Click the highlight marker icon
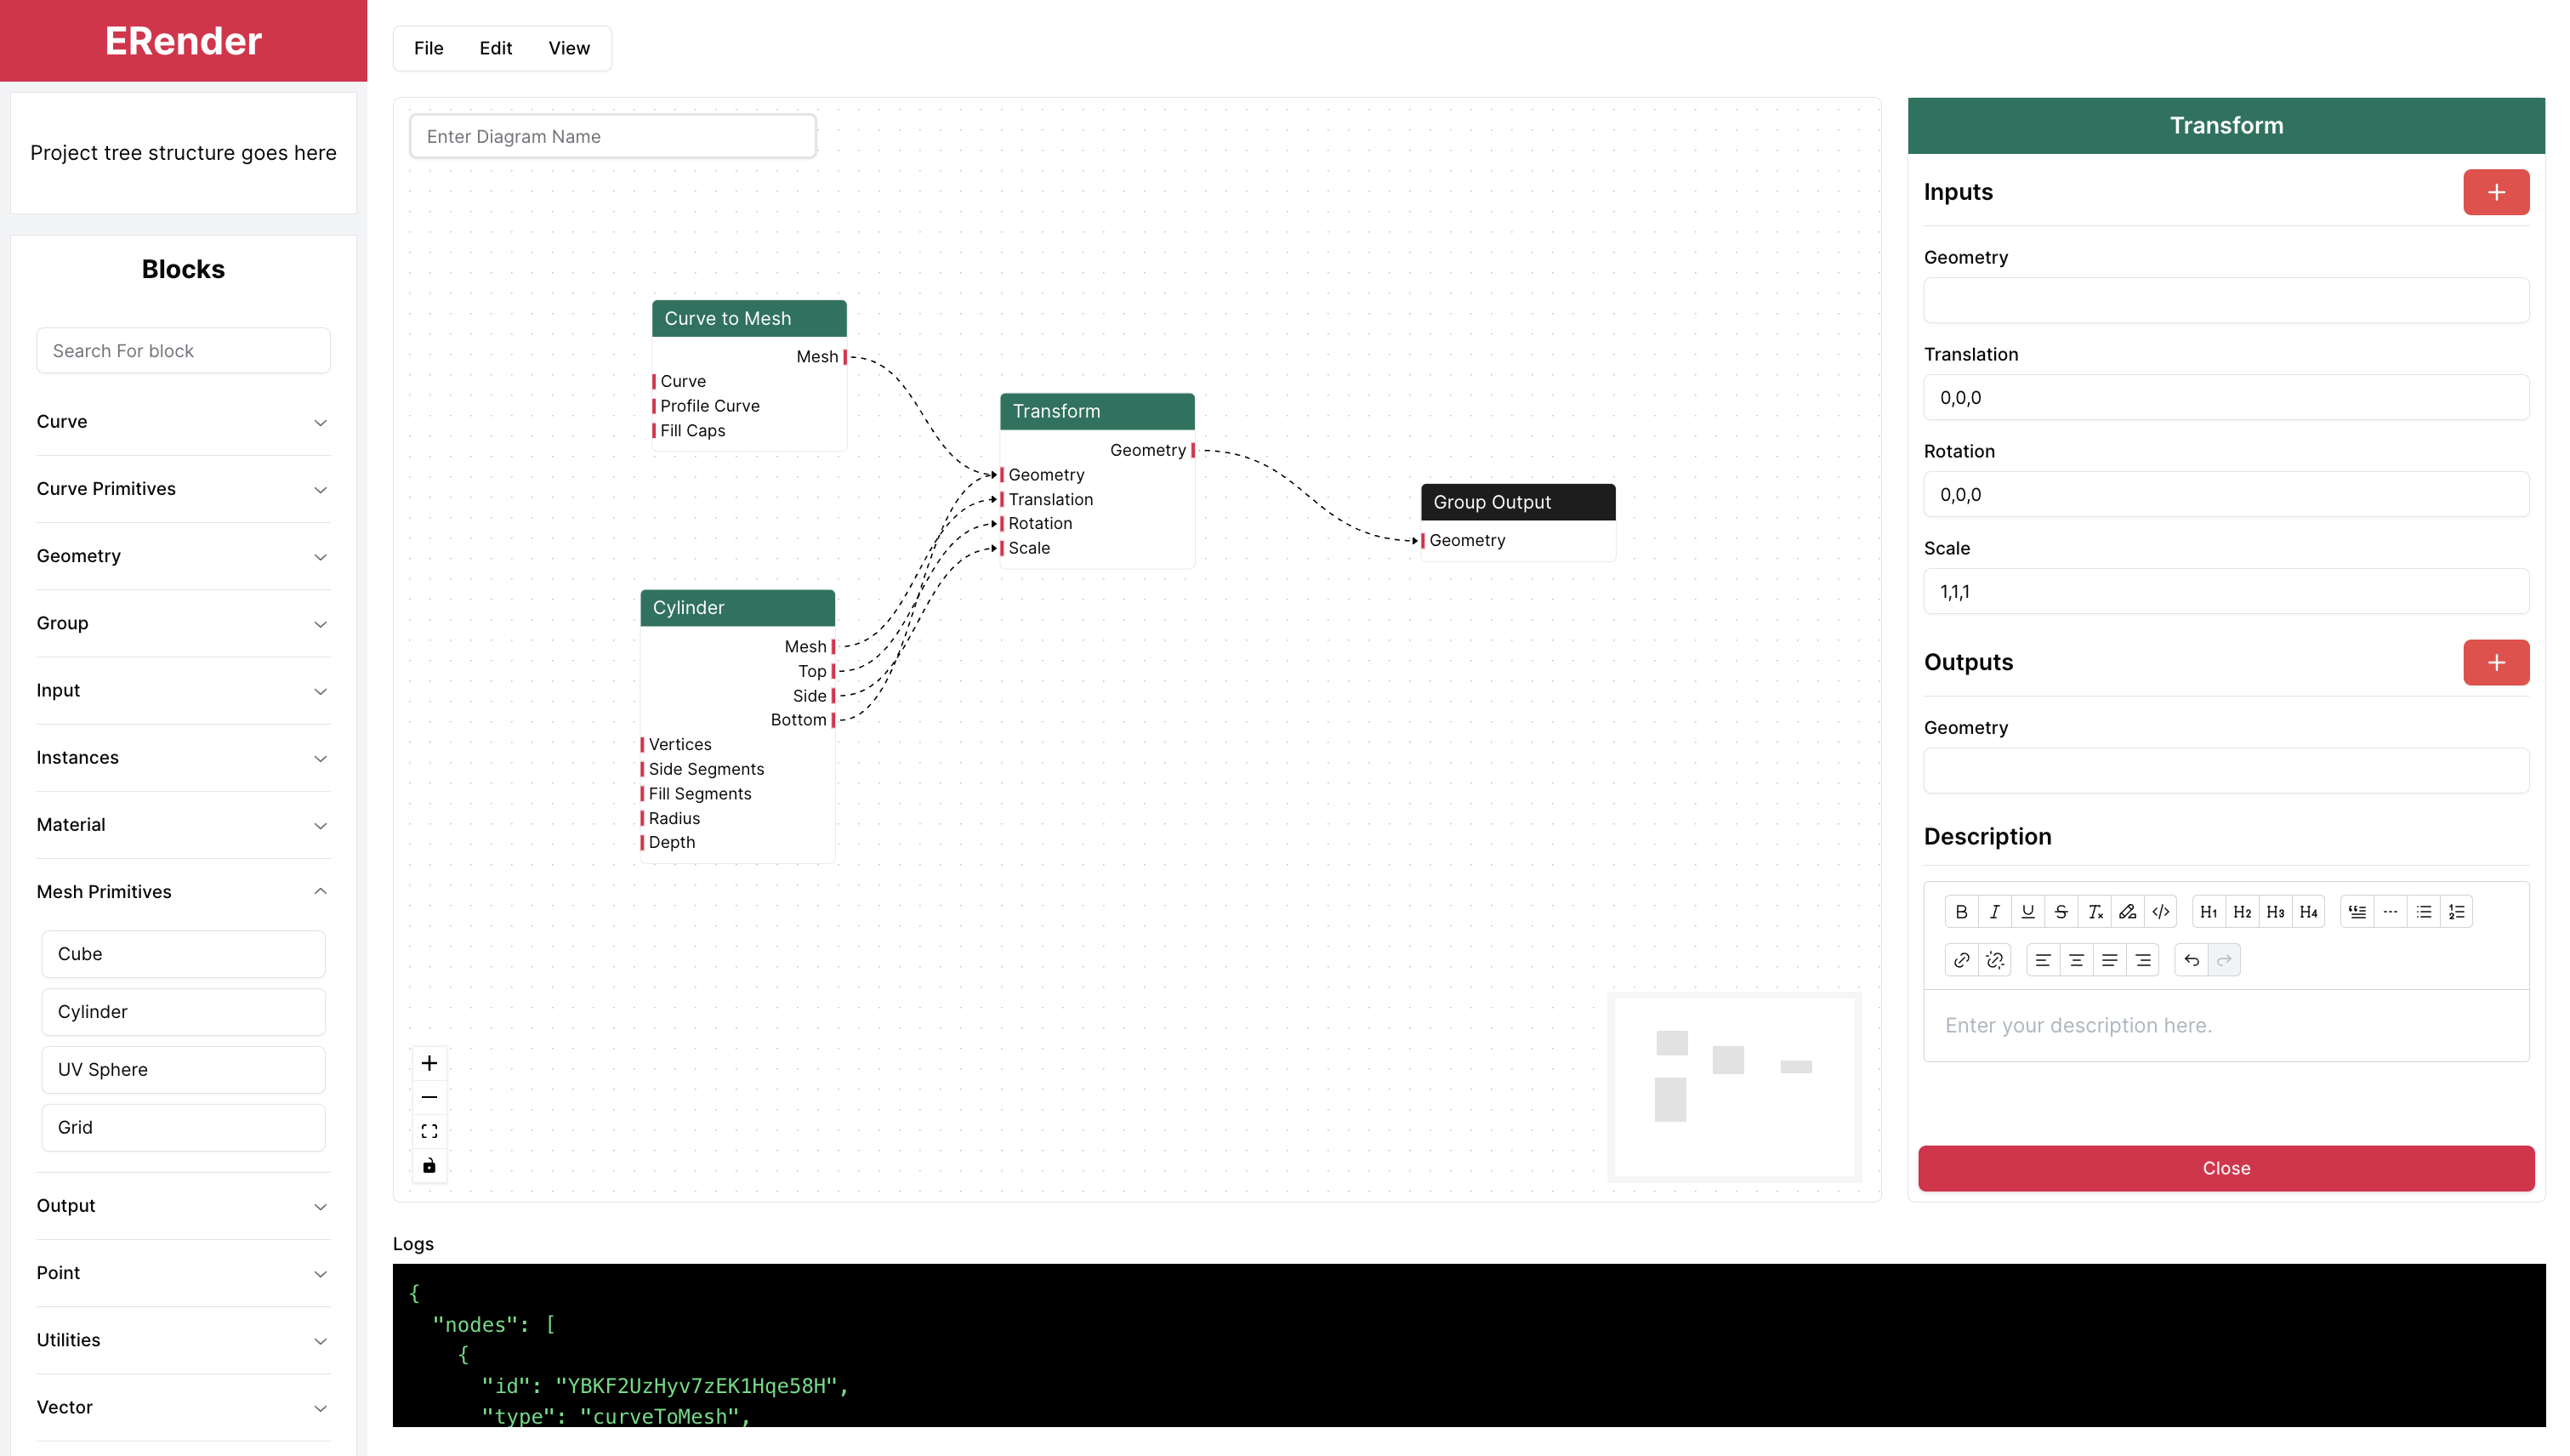 pyautogui.click(x=2127, y=911)
